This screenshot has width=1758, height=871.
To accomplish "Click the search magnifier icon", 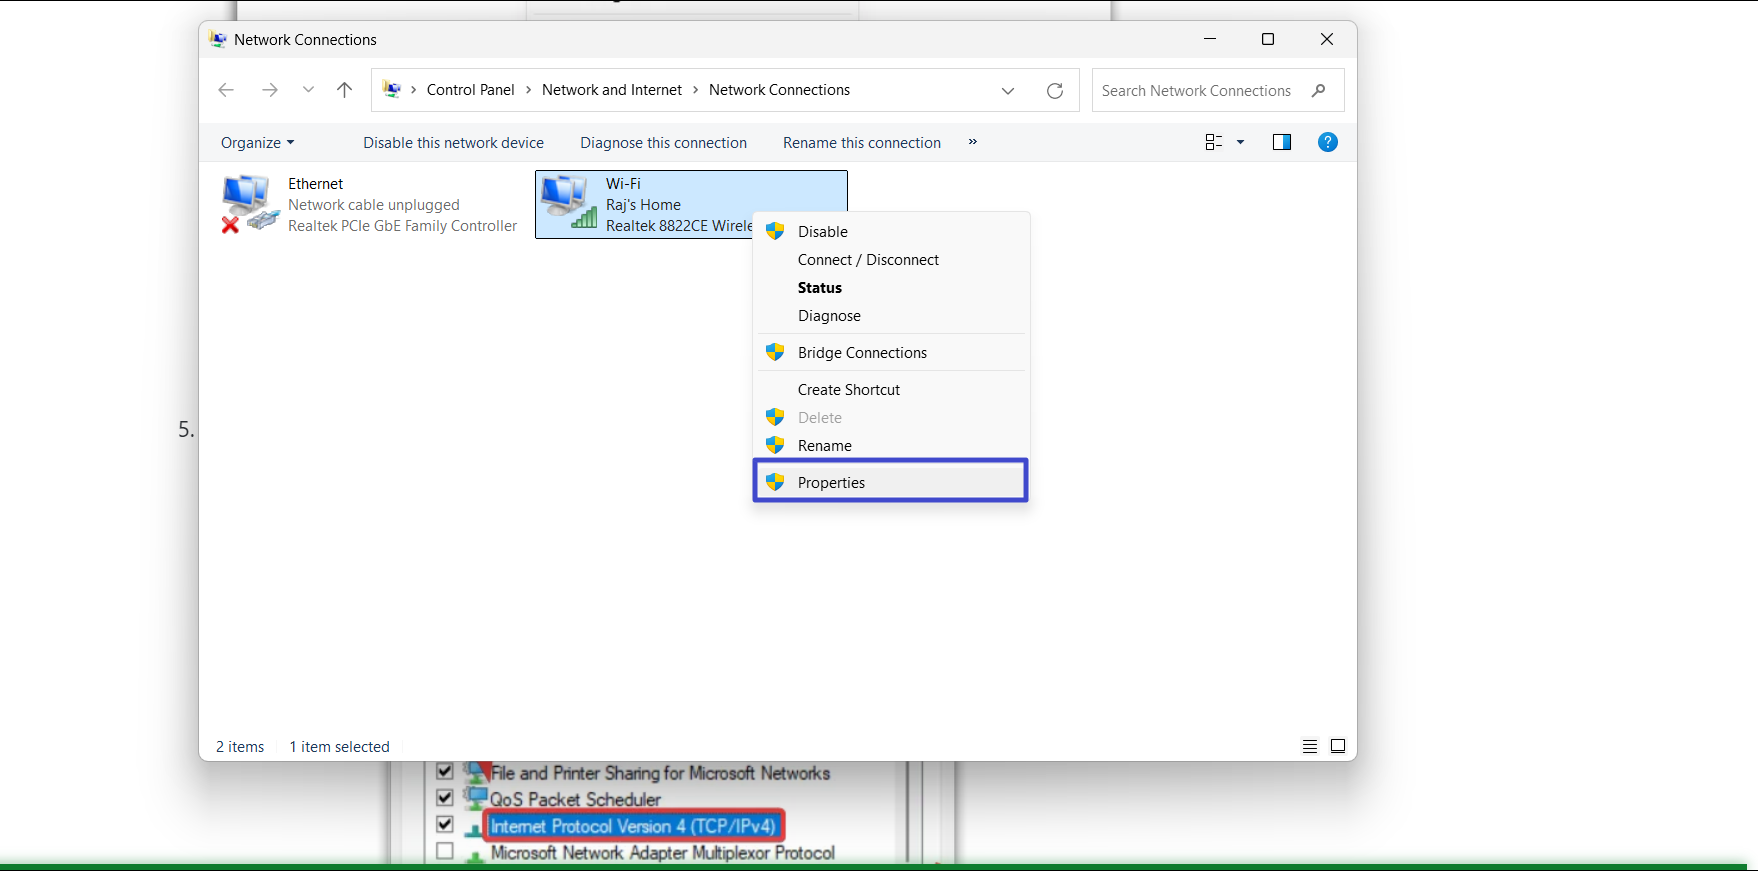I will click(x=1319, y=90).
